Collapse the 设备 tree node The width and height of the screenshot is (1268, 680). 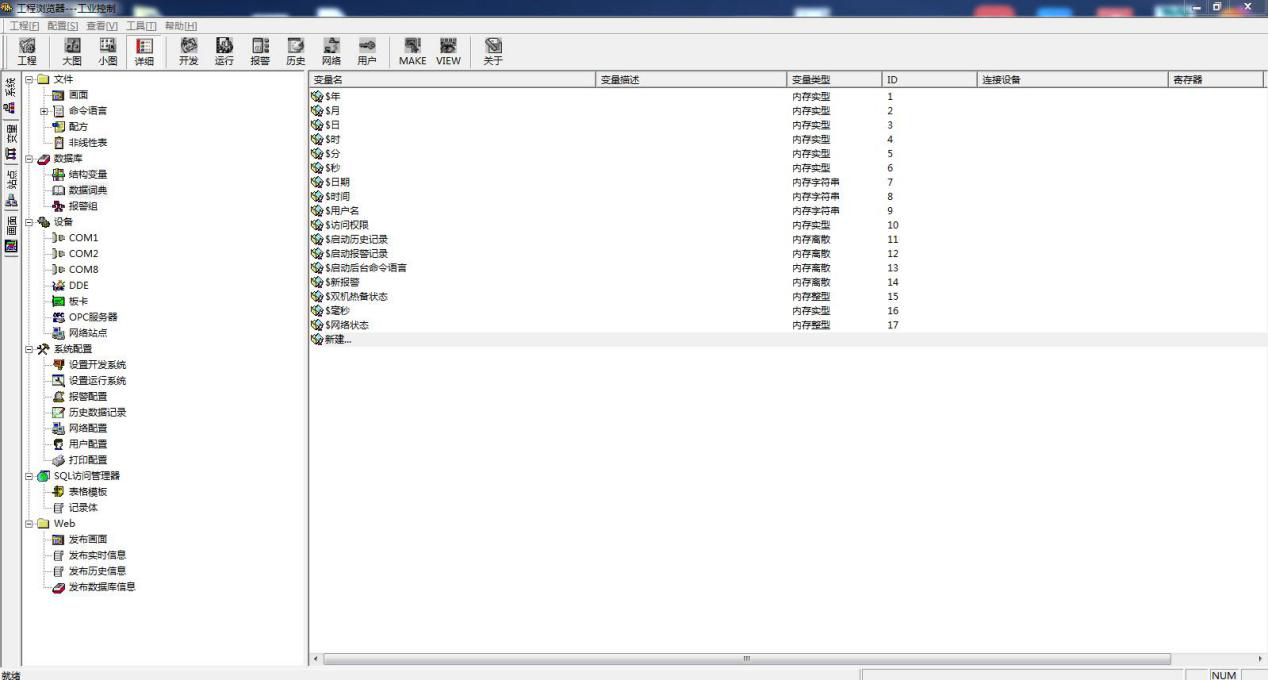29,222
